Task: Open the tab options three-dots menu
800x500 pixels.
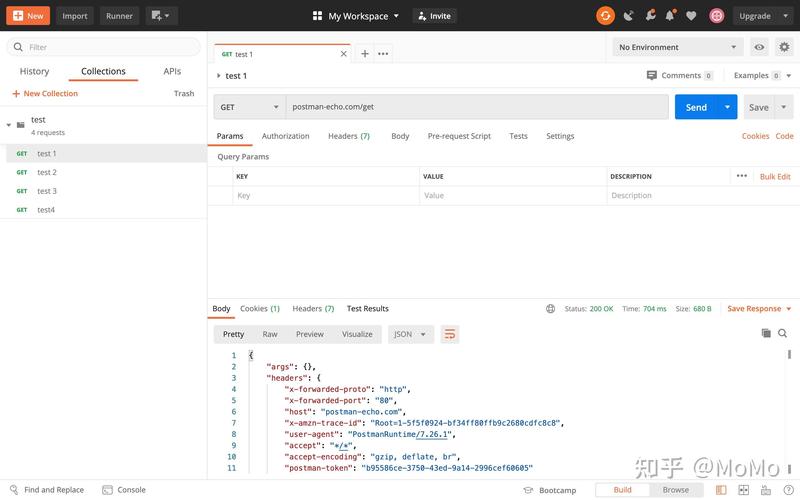Action: tap(383, 54)
